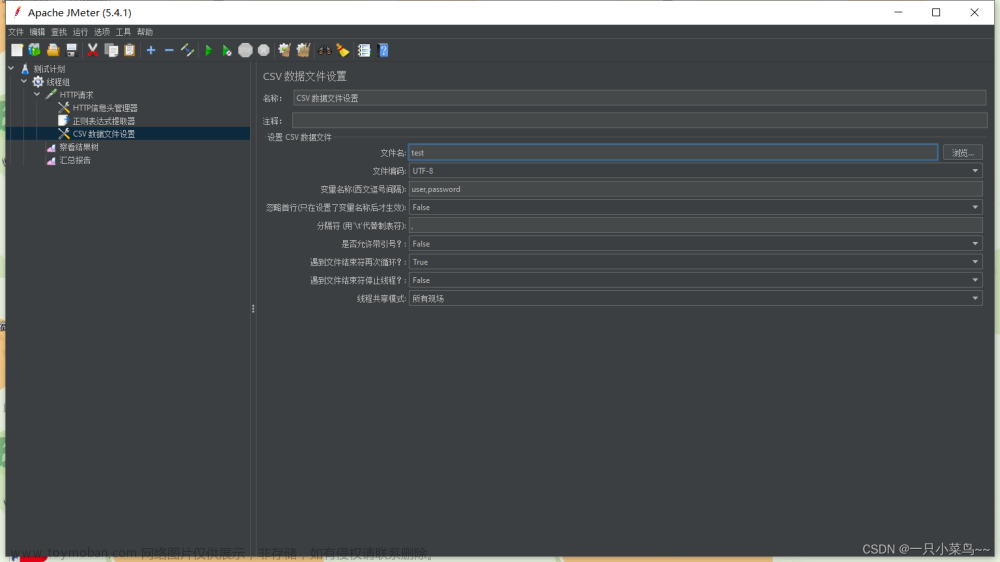Open the Templates icon in toolbar

[34, 50]
